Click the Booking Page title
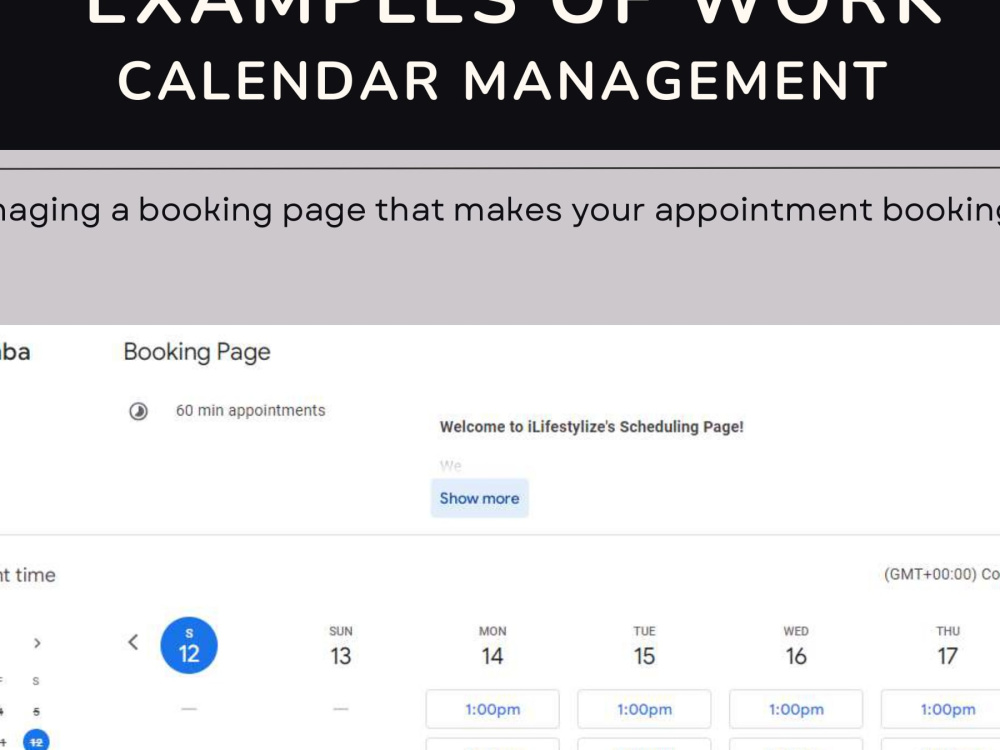The image size is (1000, 750). pyautogui.click(x=197, y=352)
